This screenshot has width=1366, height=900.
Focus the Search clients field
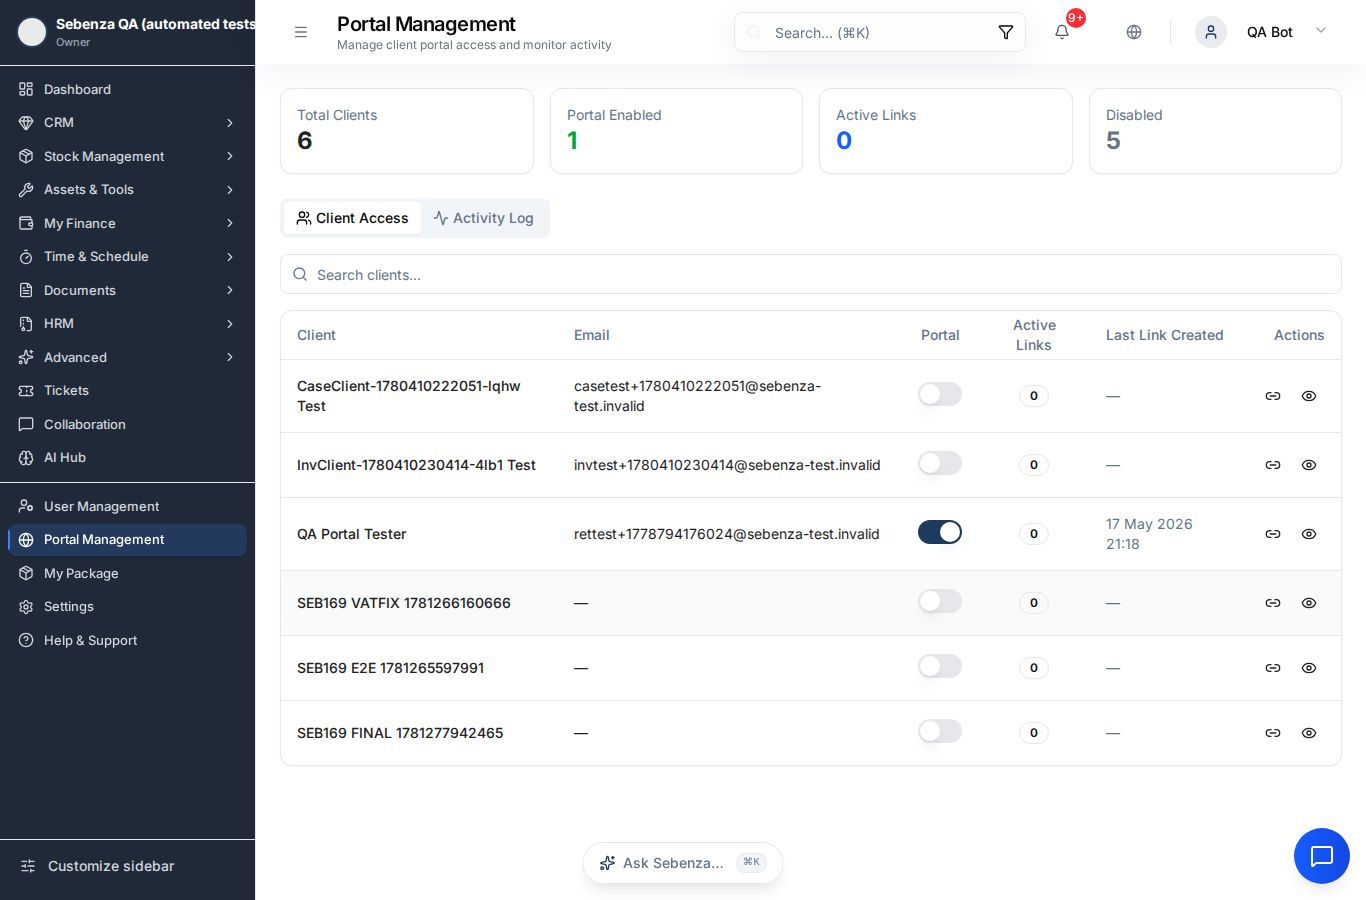point(811,274)
